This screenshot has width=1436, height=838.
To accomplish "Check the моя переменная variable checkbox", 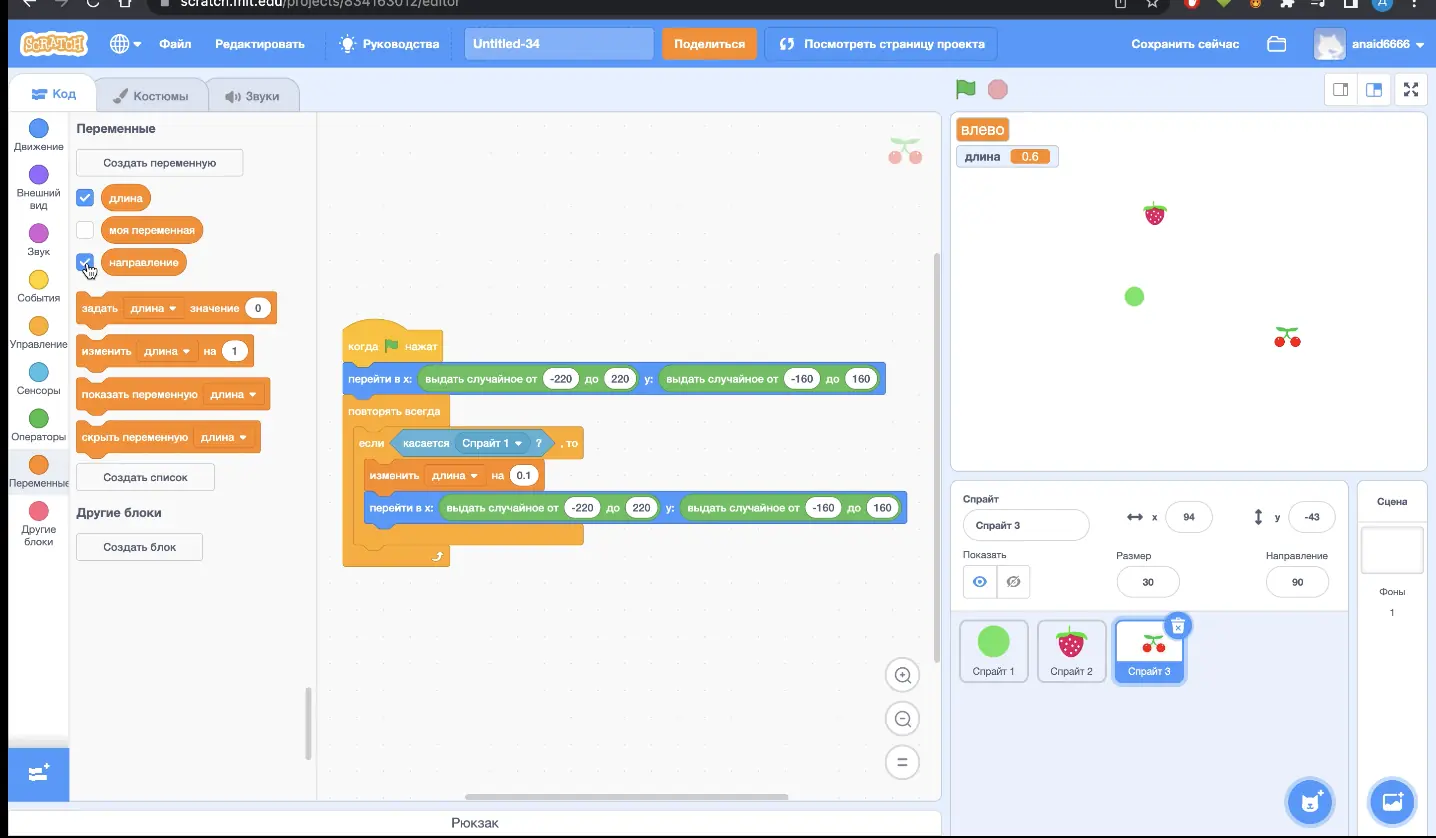I will click(x=85, y=230).
